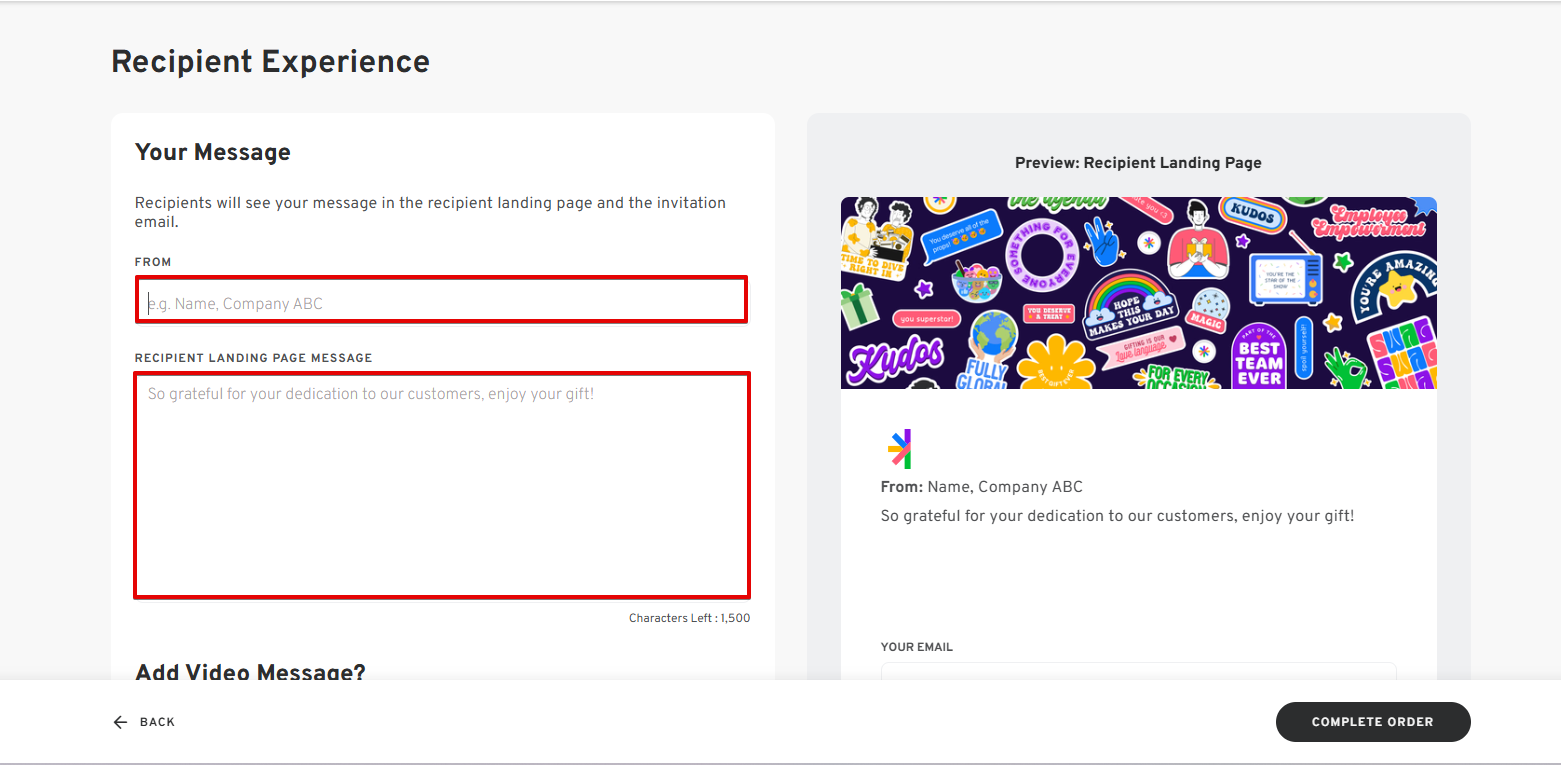Click the back arrow icon

tap(120, 722)
